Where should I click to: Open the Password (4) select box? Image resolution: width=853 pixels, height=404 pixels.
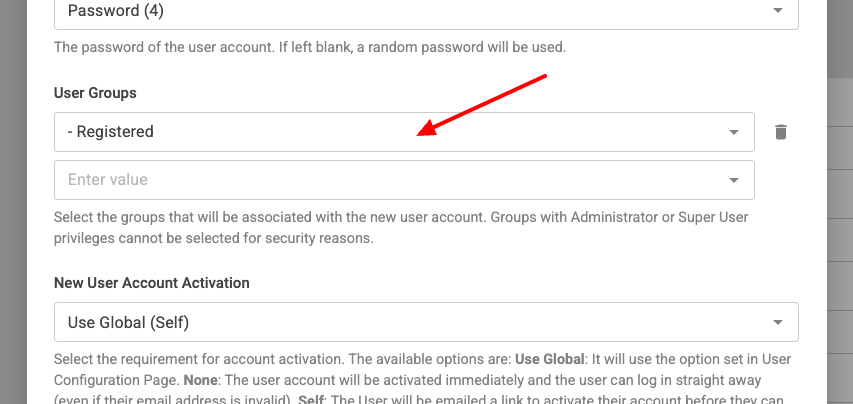(x=400, y=10)
